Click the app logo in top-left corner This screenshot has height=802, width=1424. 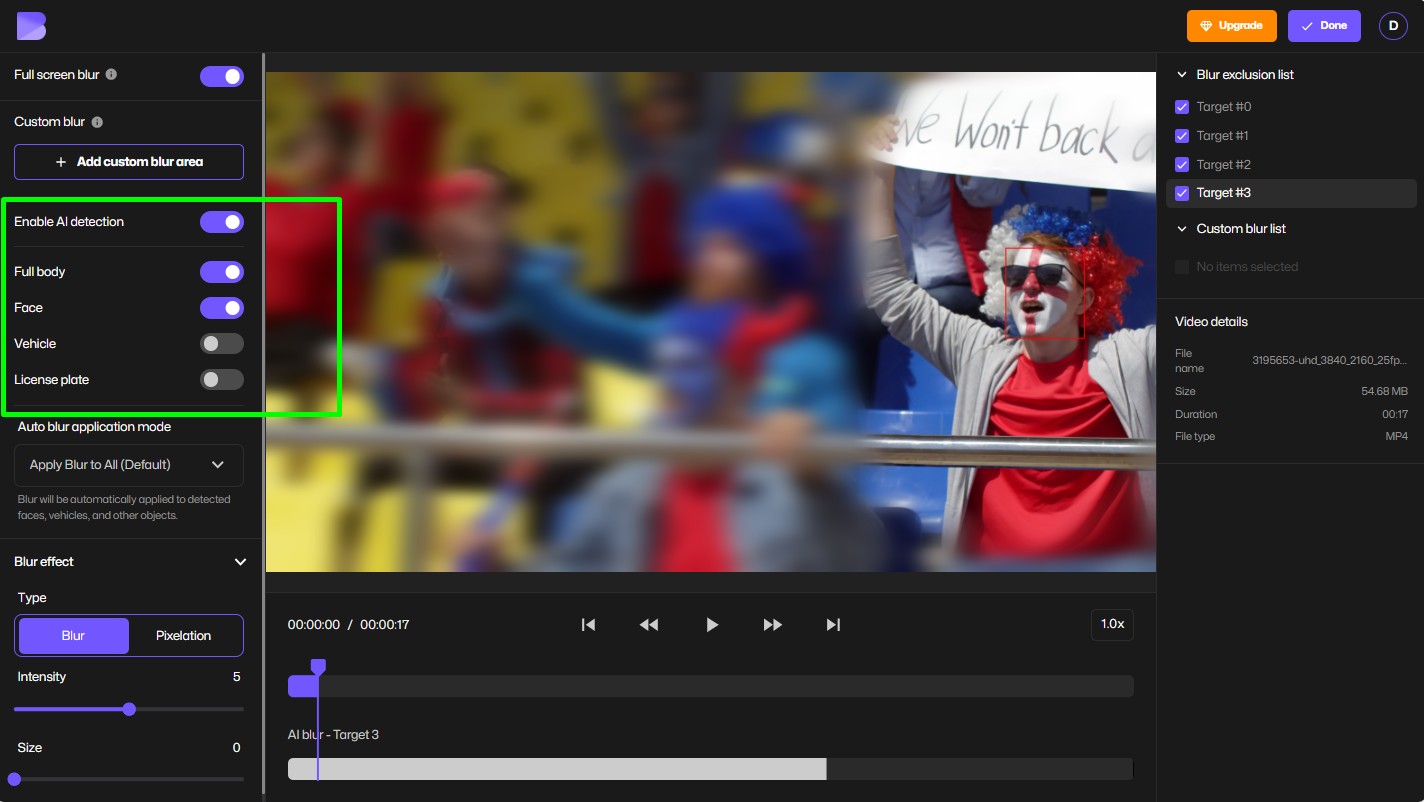coord(31,25)
